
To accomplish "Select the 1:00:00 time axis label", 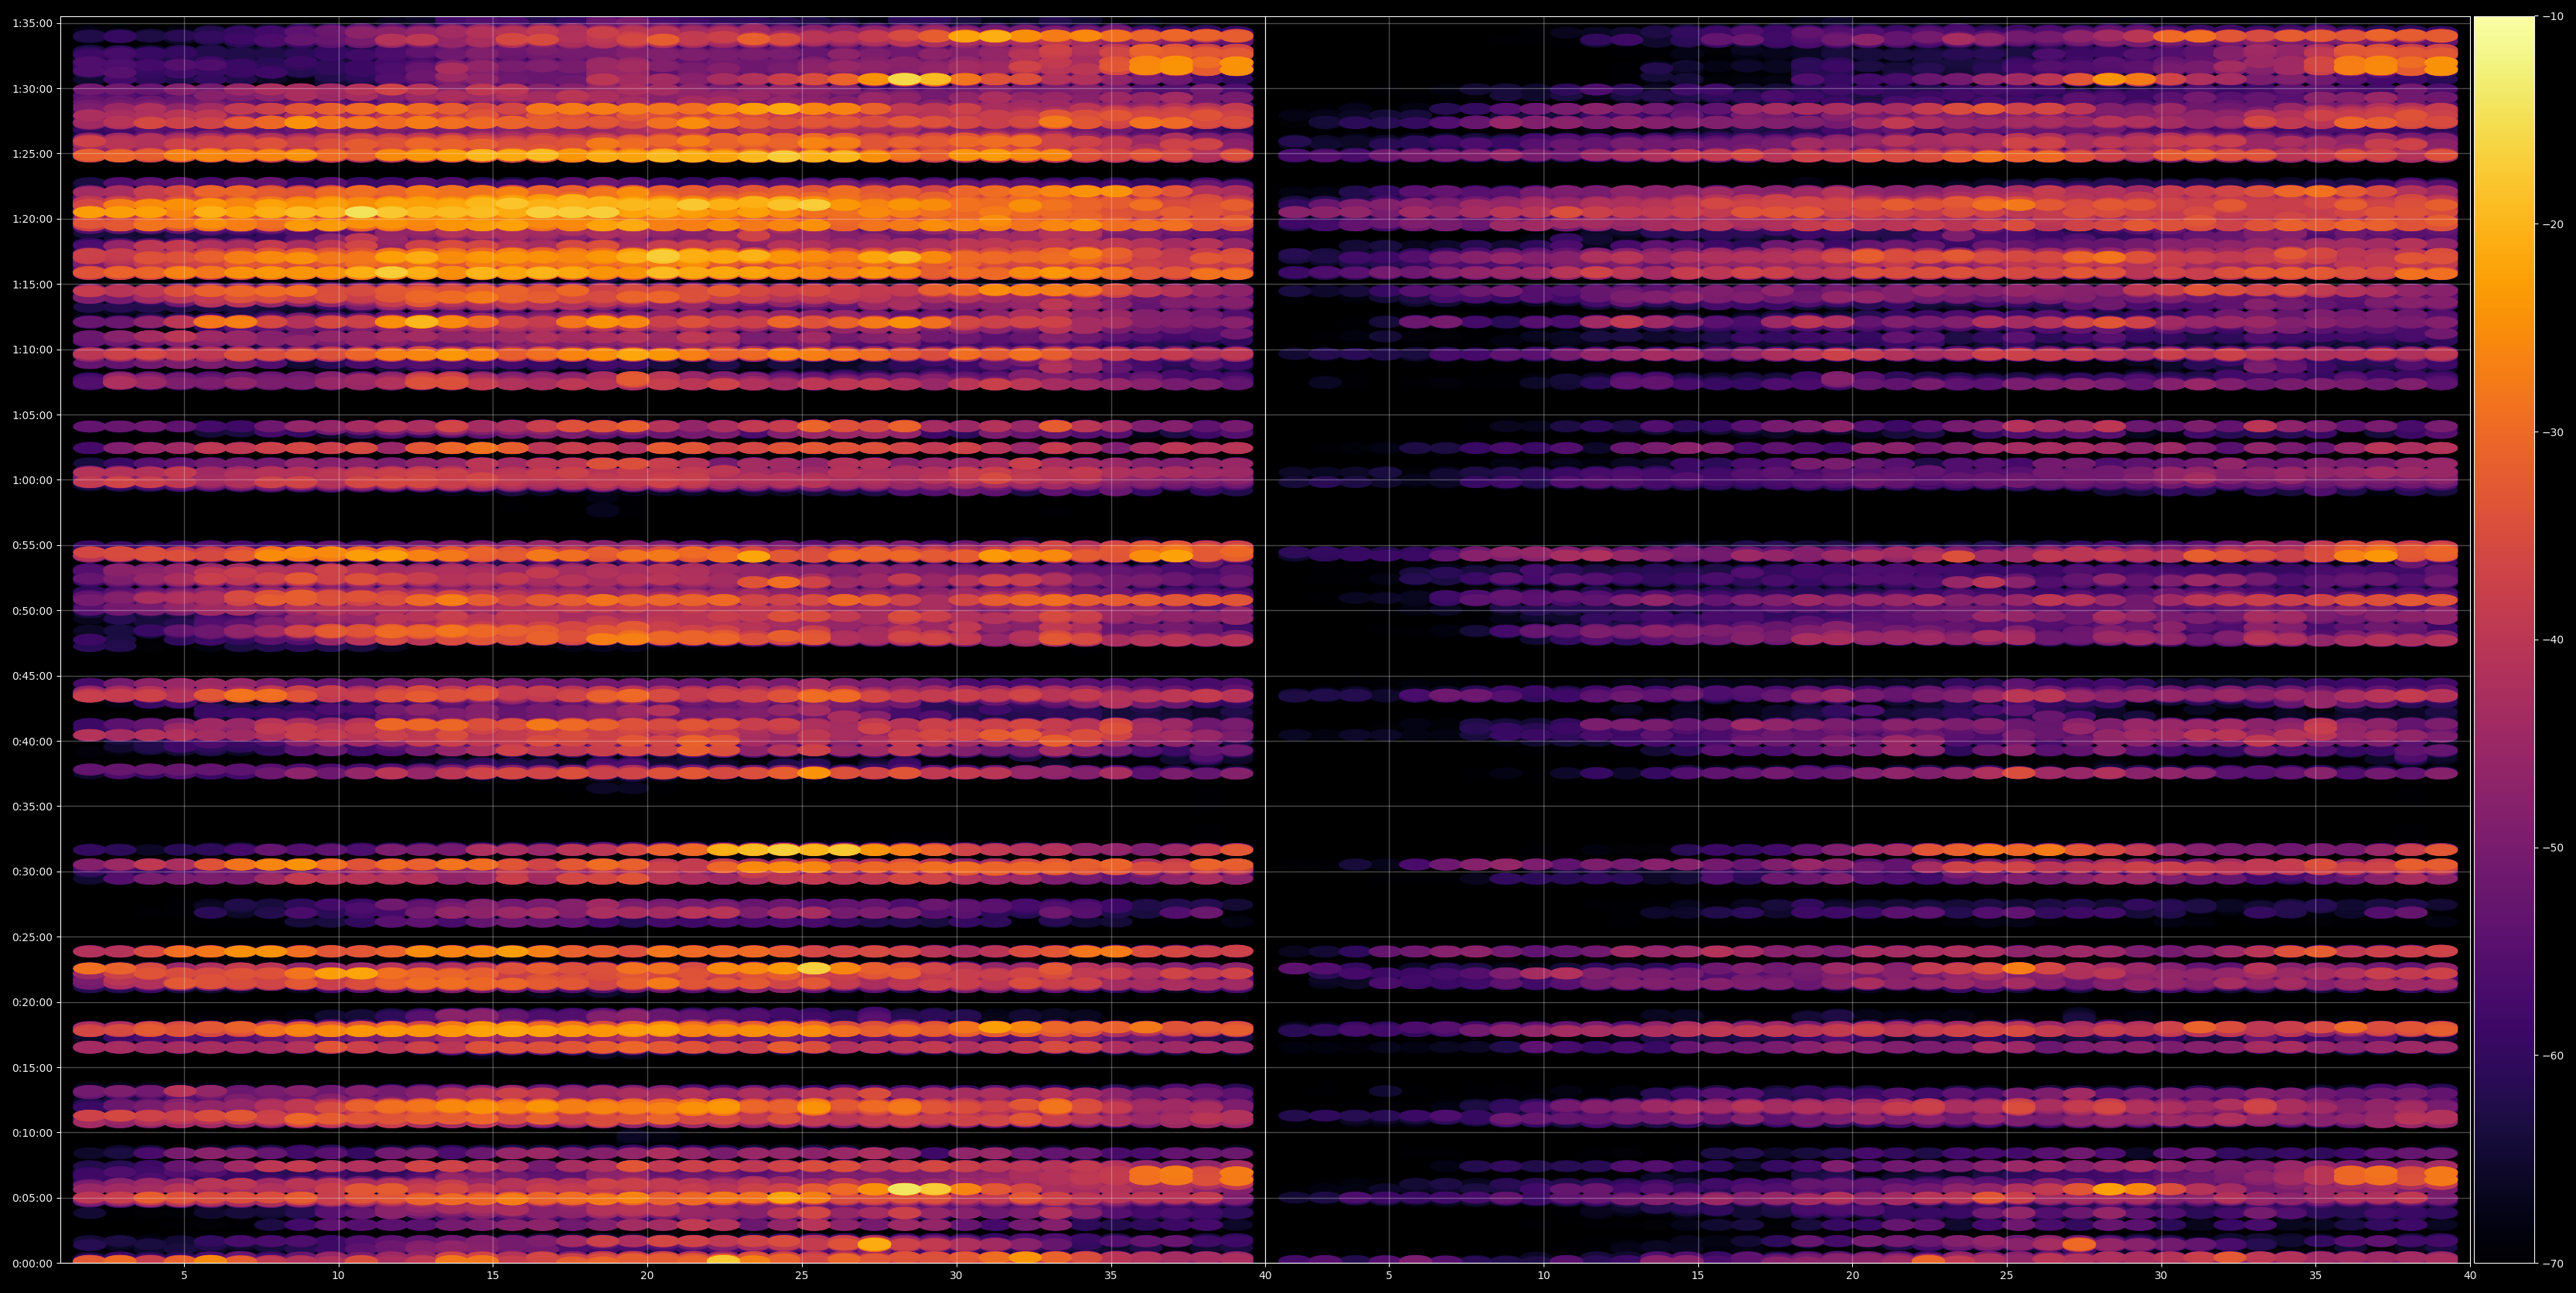I will [32, 480].
